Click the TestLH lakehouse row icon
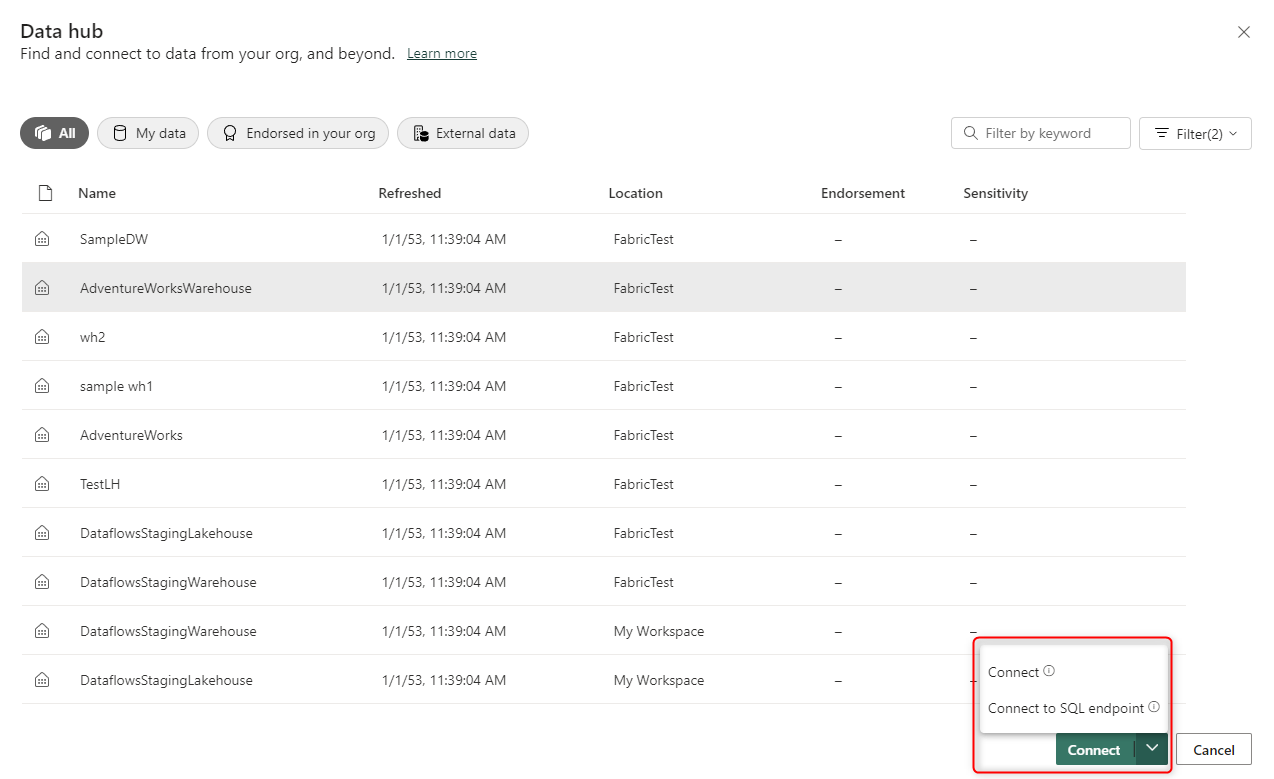Viewport: 1274px width, 779px height. pos(42,484)
